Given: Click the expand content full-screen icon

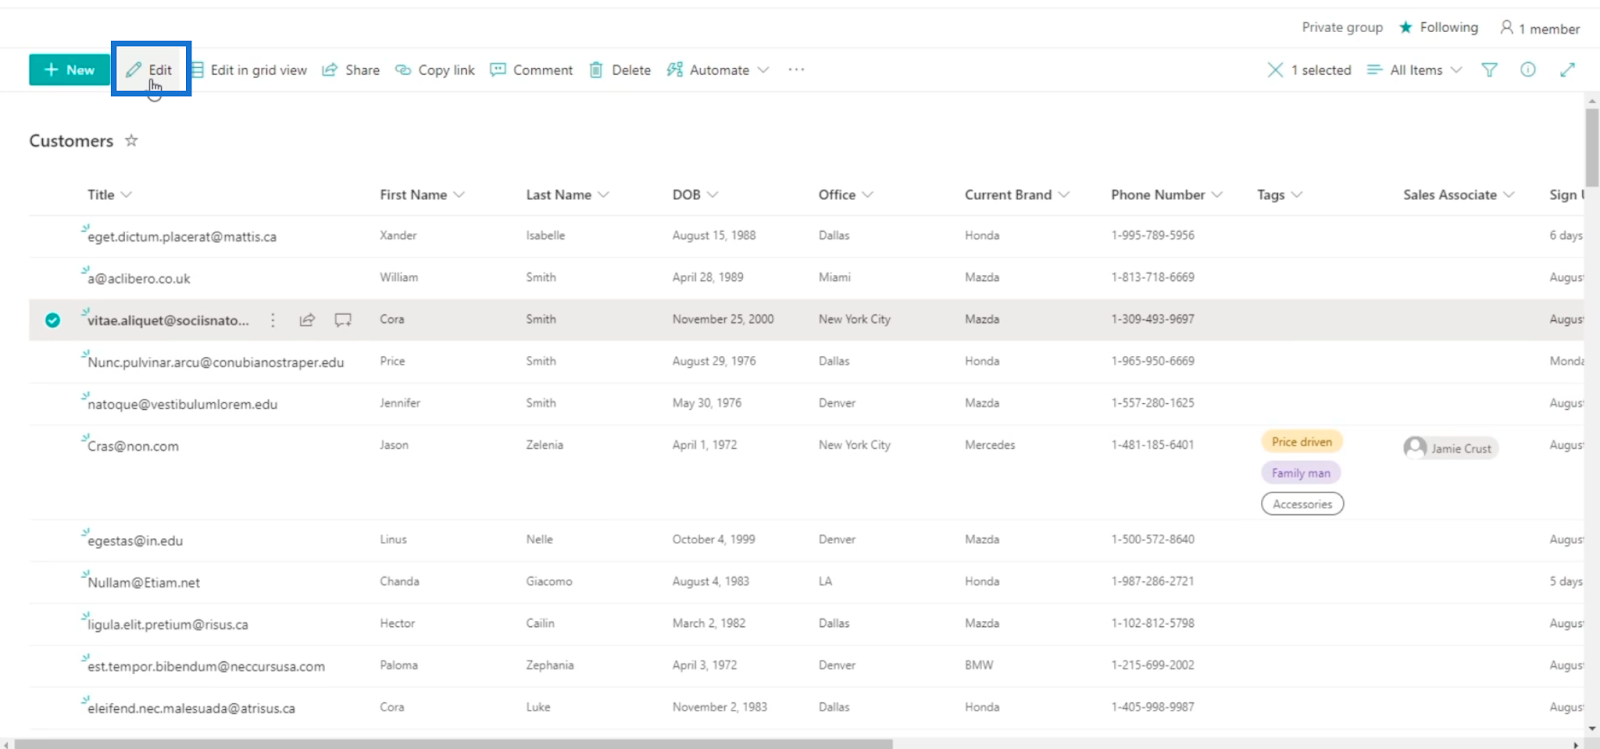Looking at the screenshot, I should (x=1567, y=70).
